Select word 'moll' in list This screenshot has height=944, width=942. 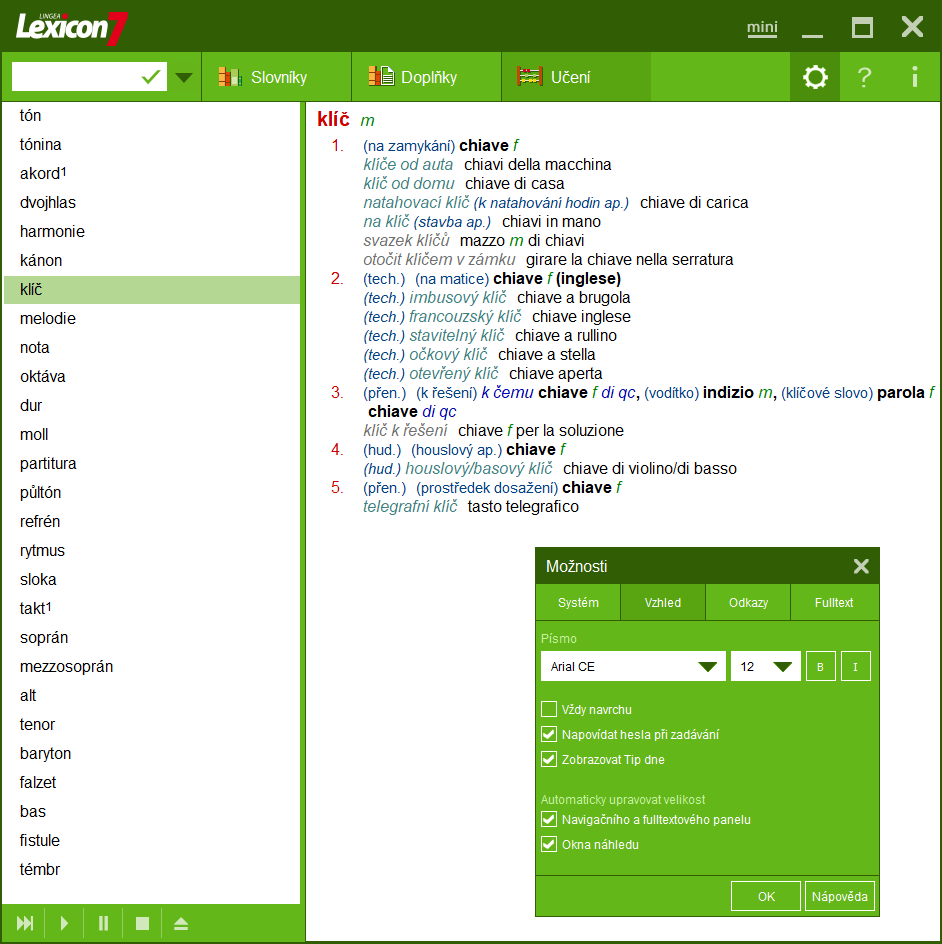coord(152,434)
